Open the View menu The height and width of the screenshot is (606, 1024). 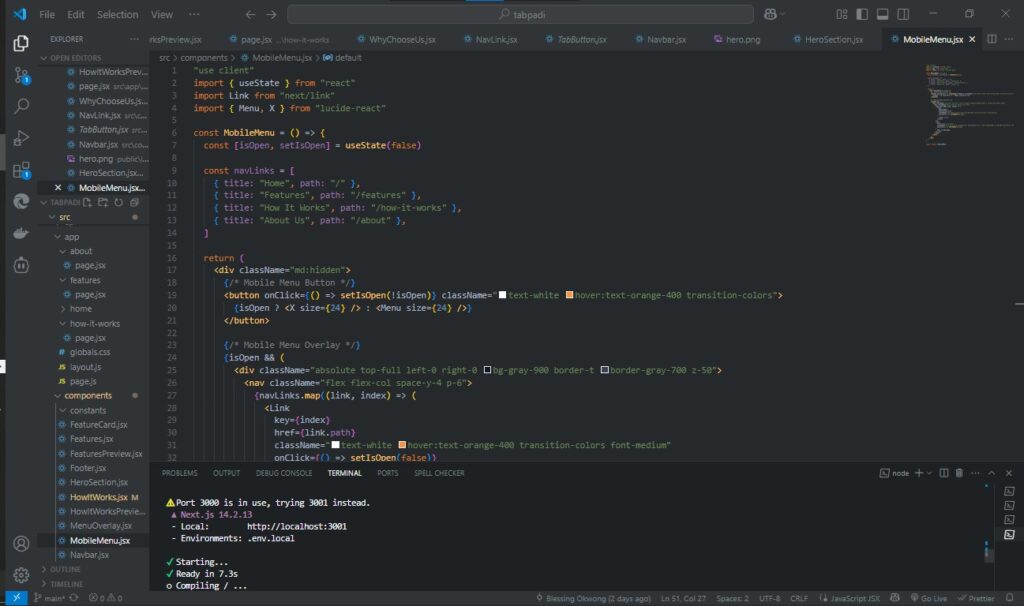tap(162, 14)
